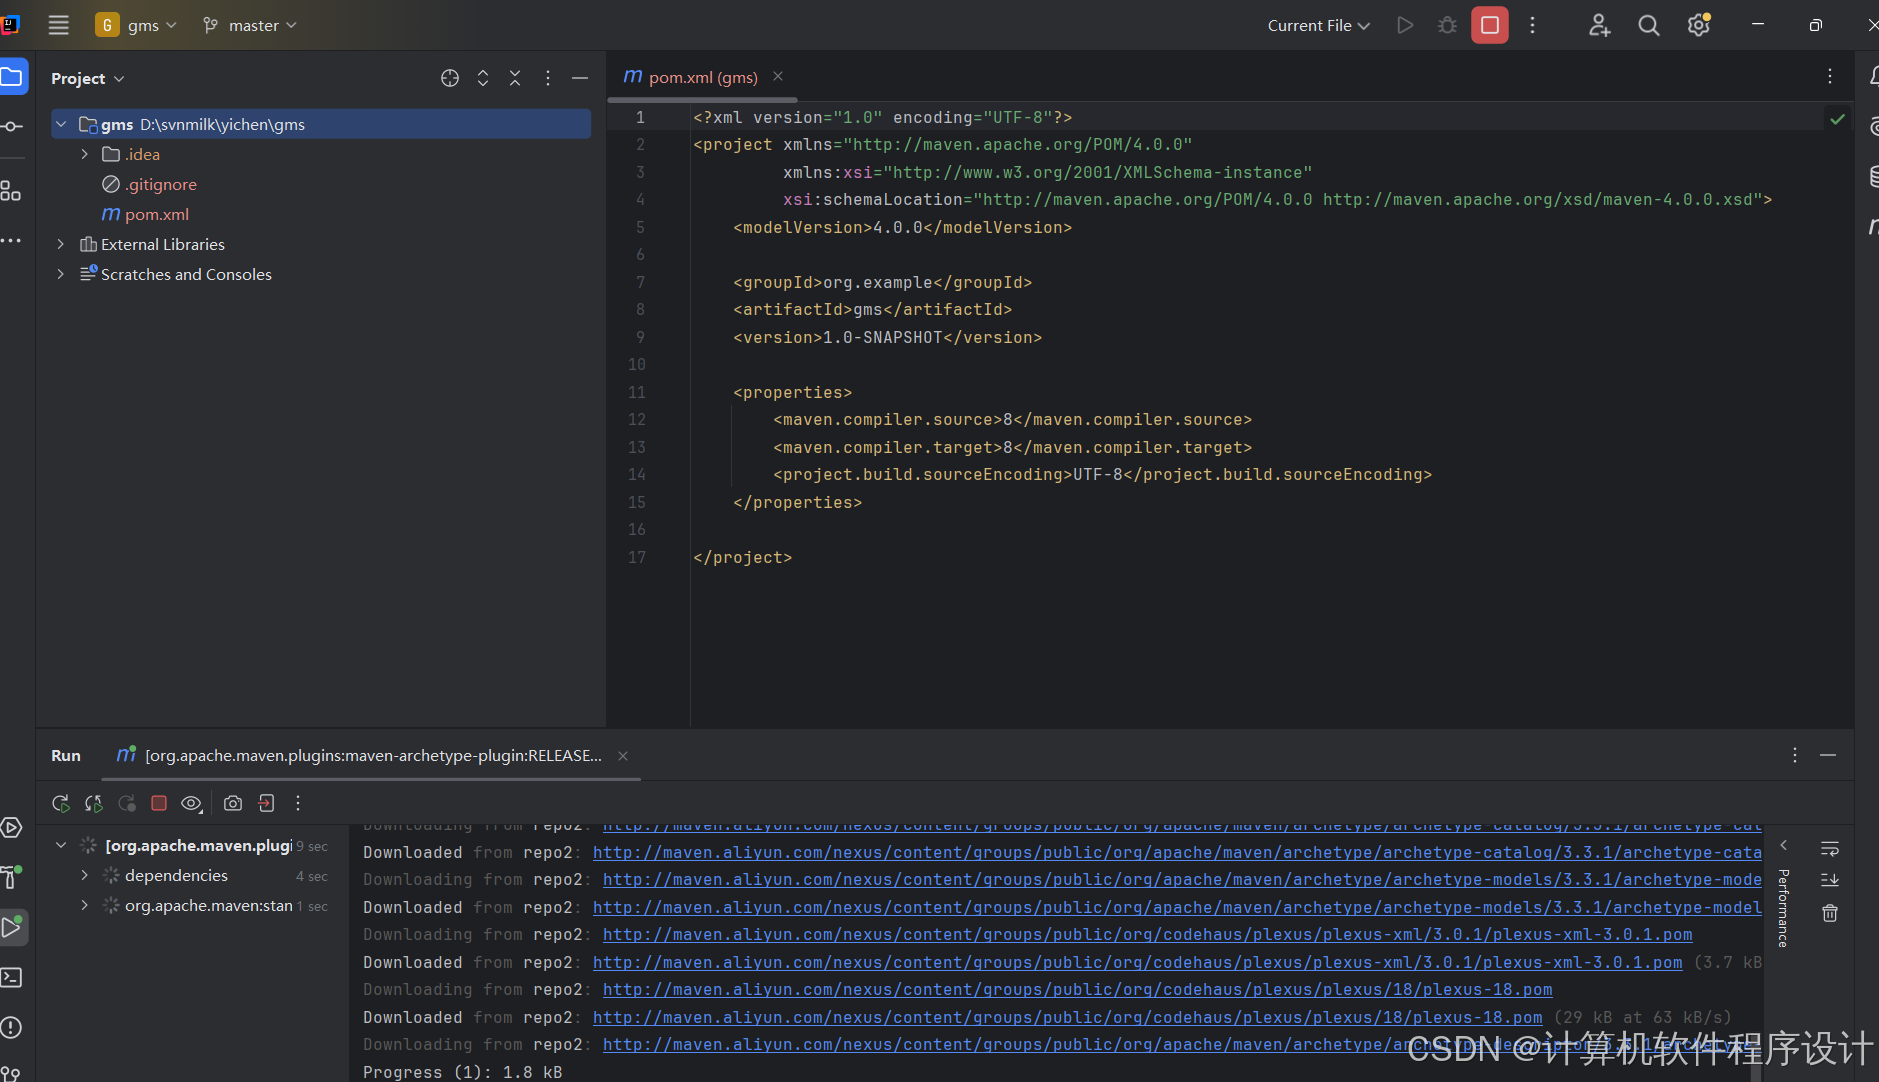1879x1082 pixels.
Task: Open Project panel options menu
Action: point(548,78)
